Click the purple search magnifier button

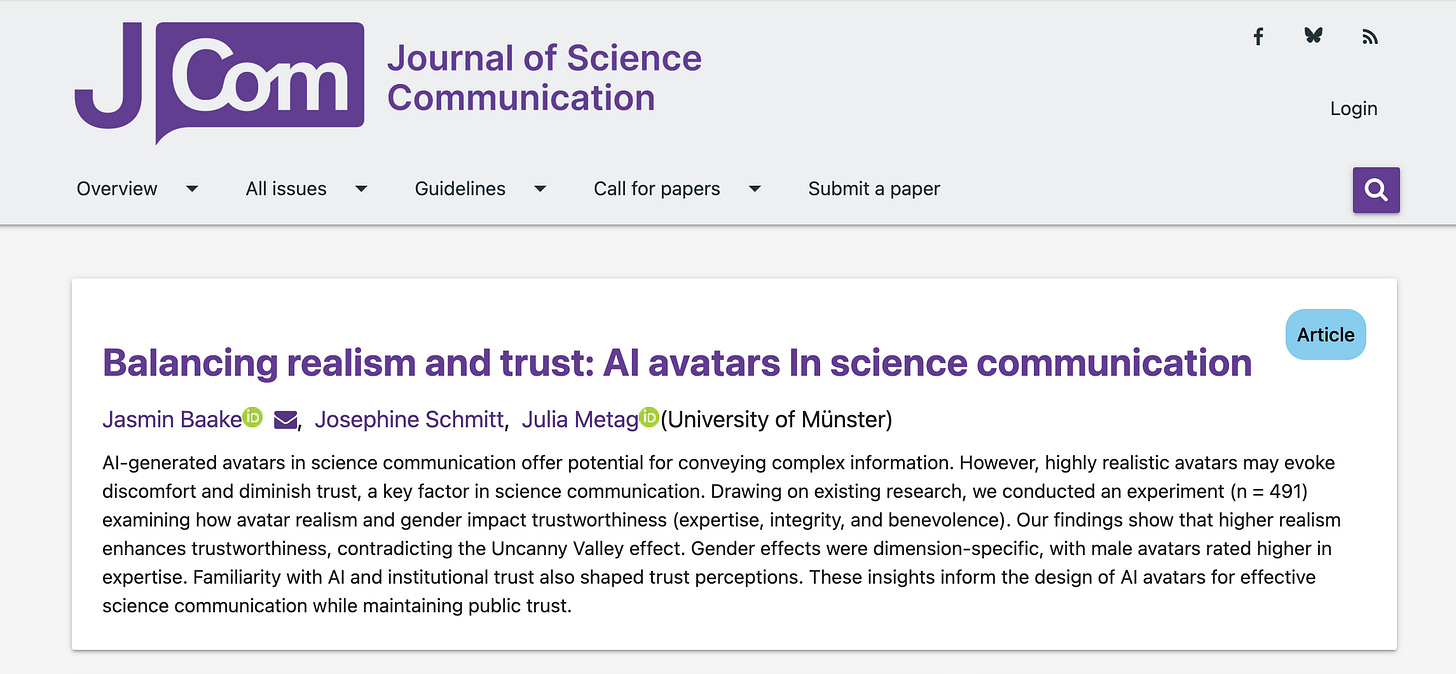click(1376, 190)
